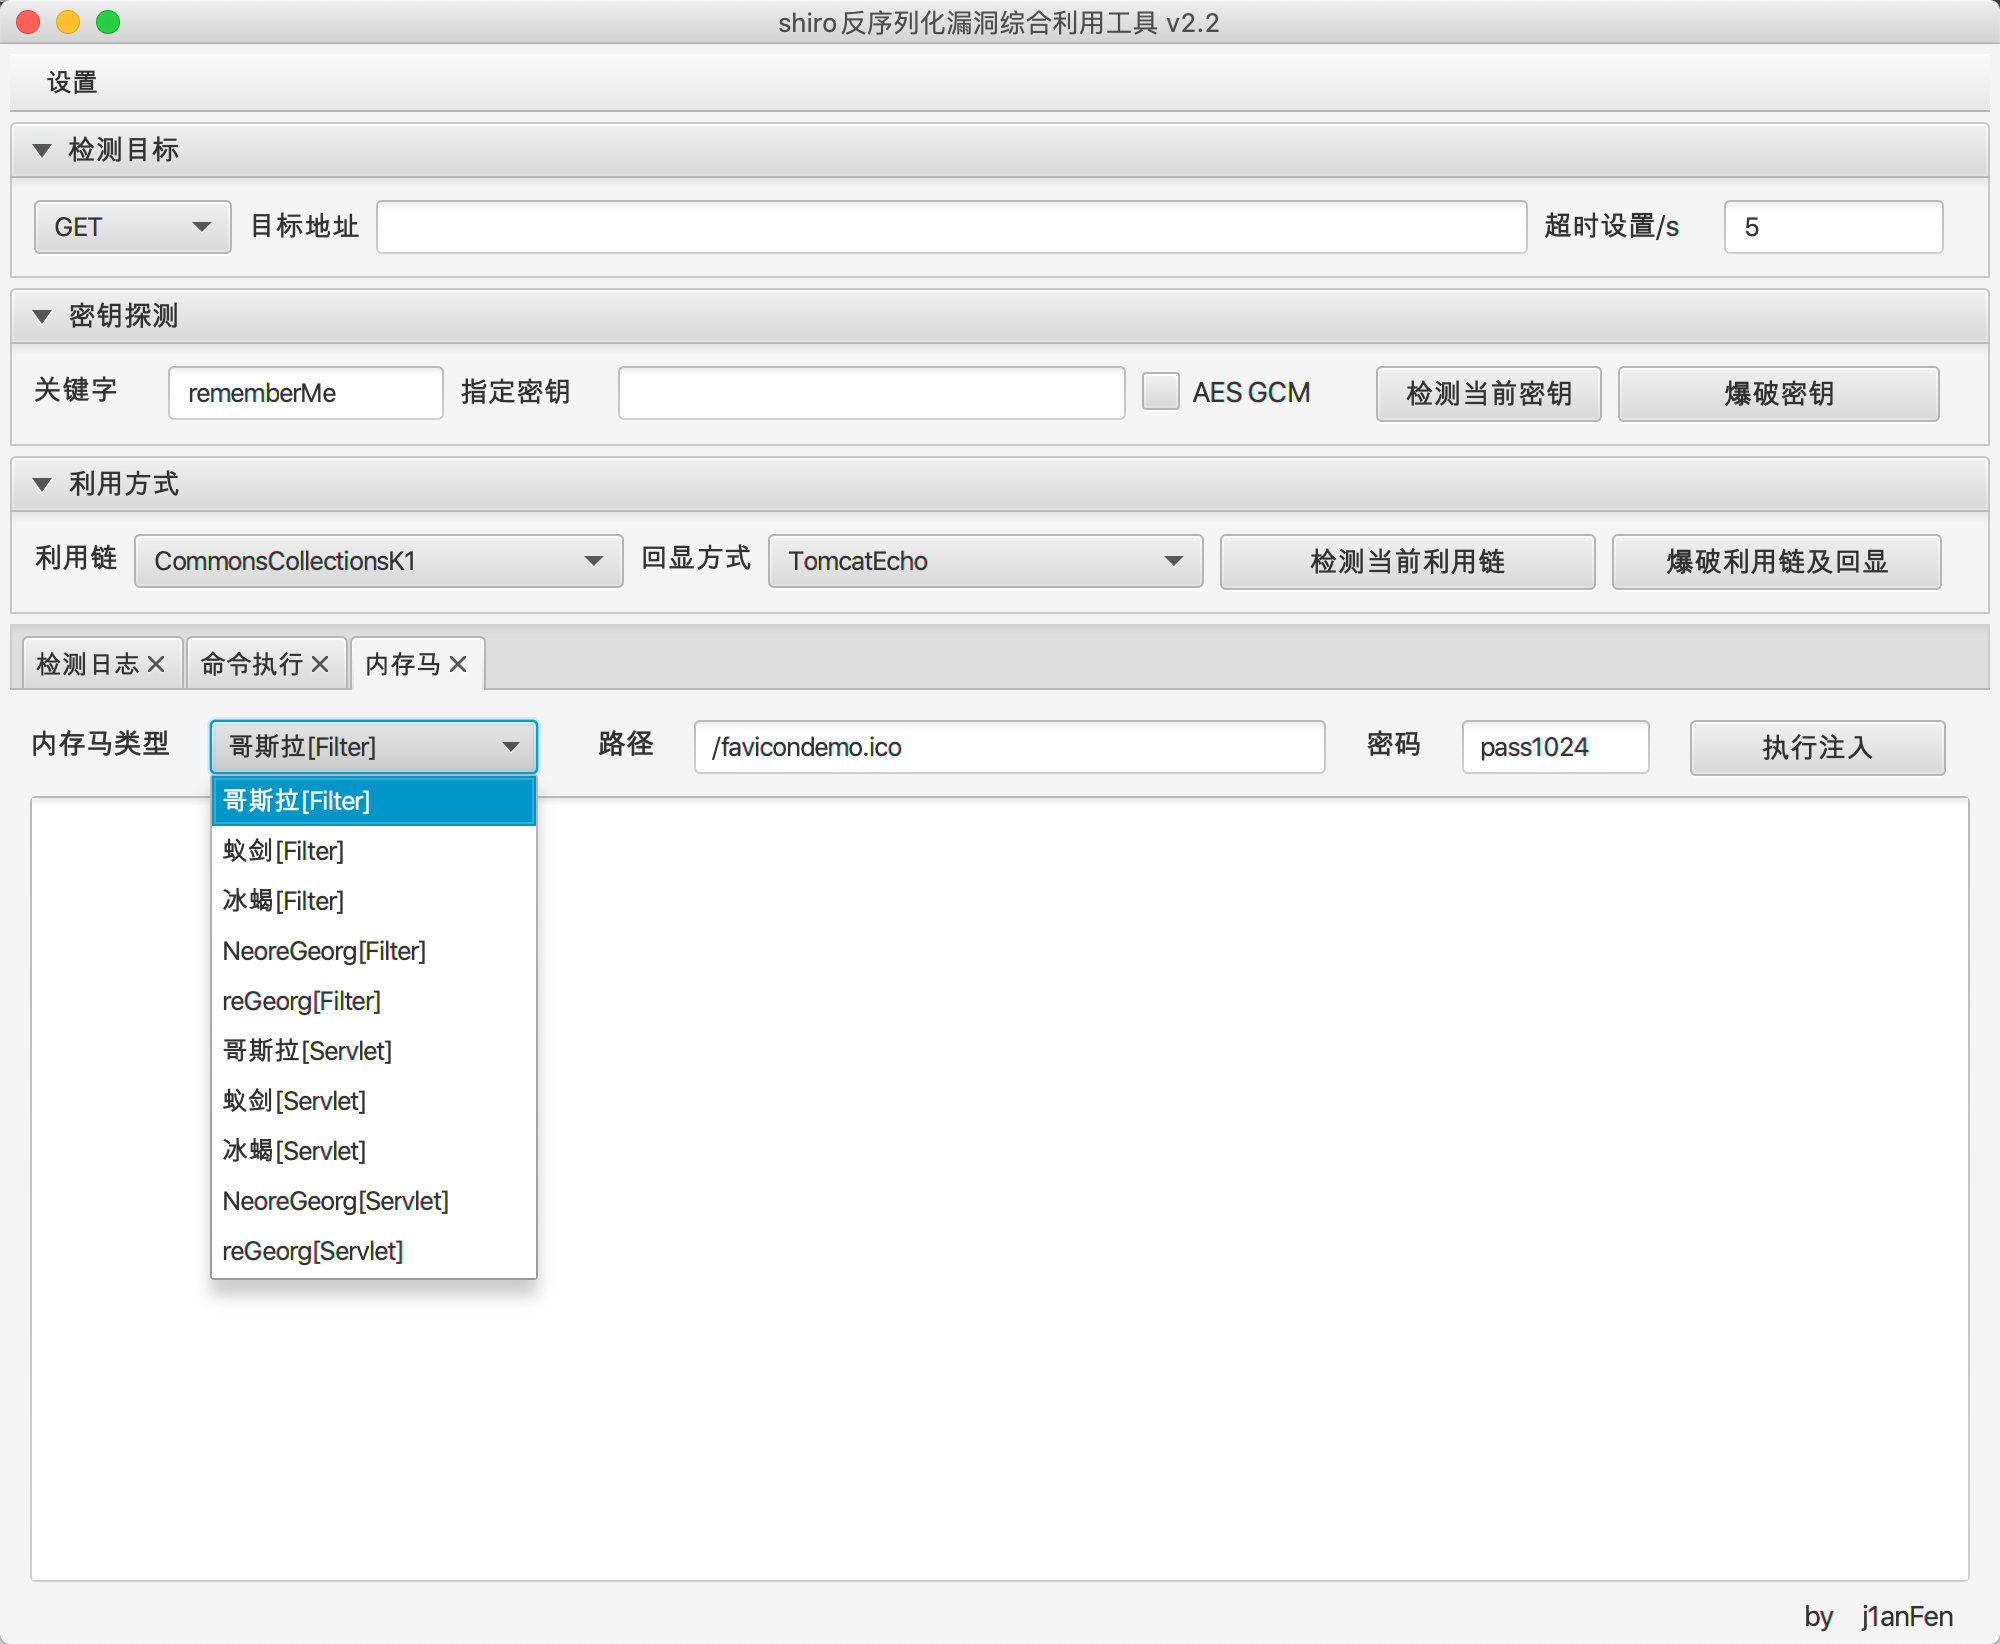Focus the 目标地址 URL input field
2000x1644 pixels.
950,227
